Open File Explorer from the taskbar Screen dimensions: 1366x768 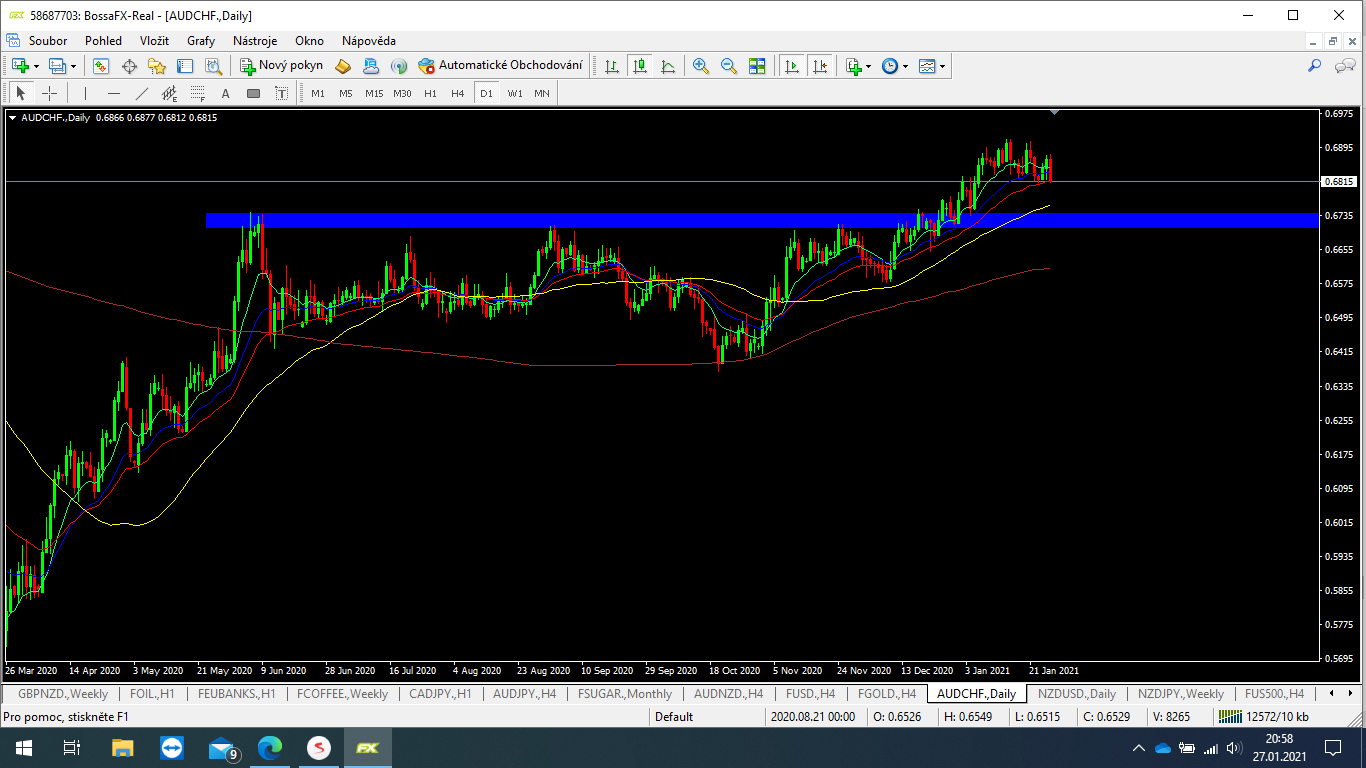[122, 747]
